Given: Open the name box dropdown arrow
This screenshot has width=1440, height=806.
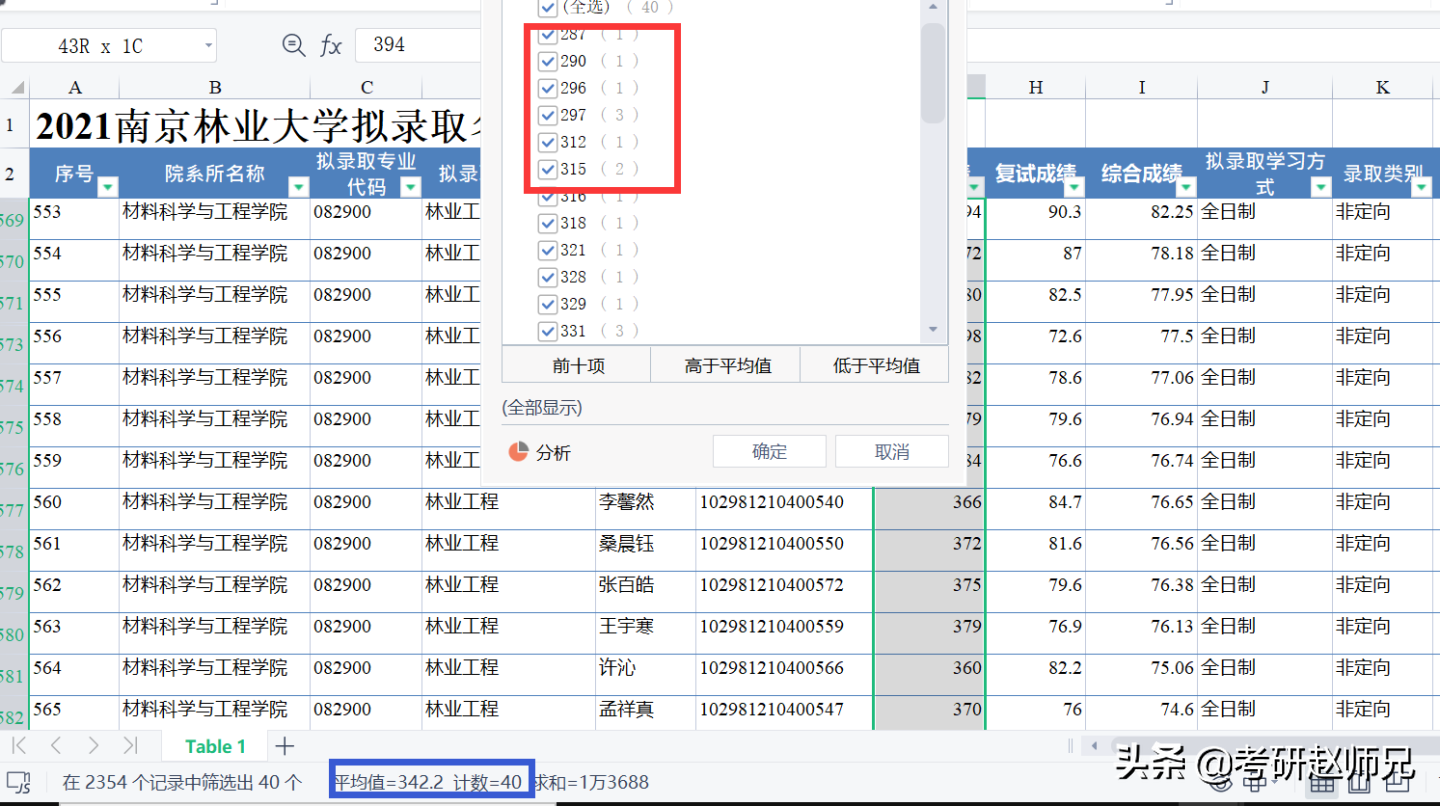Looking at the screenshot, I should pyautogui.click(x=207, y=44).
